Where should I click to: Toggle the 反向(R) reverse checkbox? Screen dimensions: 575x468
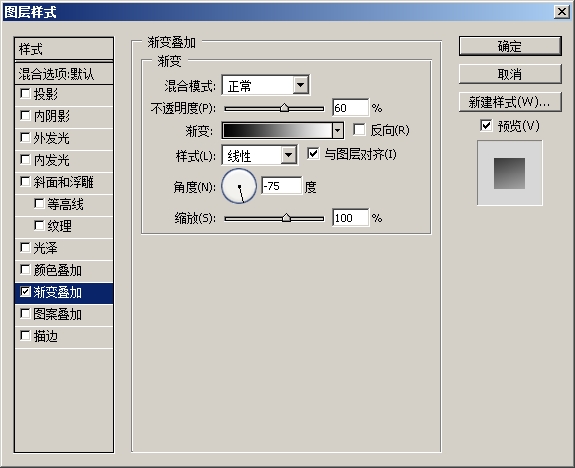pyautogui.click(x=359, y=129)
